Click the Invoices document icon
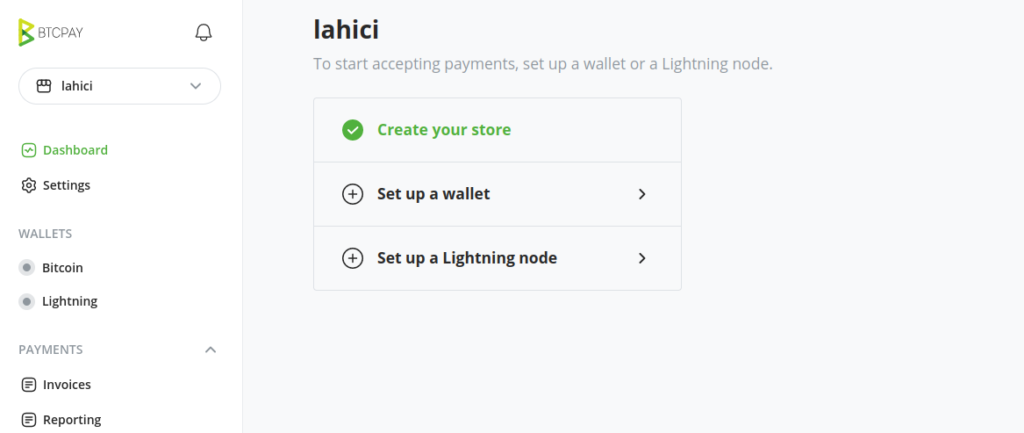 [29, 385]
